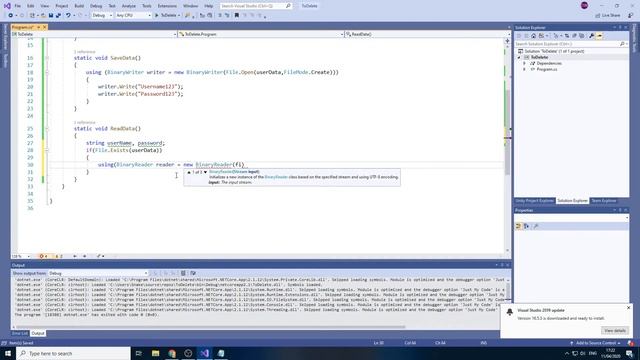Click Add to Source Control in status bar
The width and height of the screenshot is (640, 360).
pyautogui.click(x=596, y=343)
